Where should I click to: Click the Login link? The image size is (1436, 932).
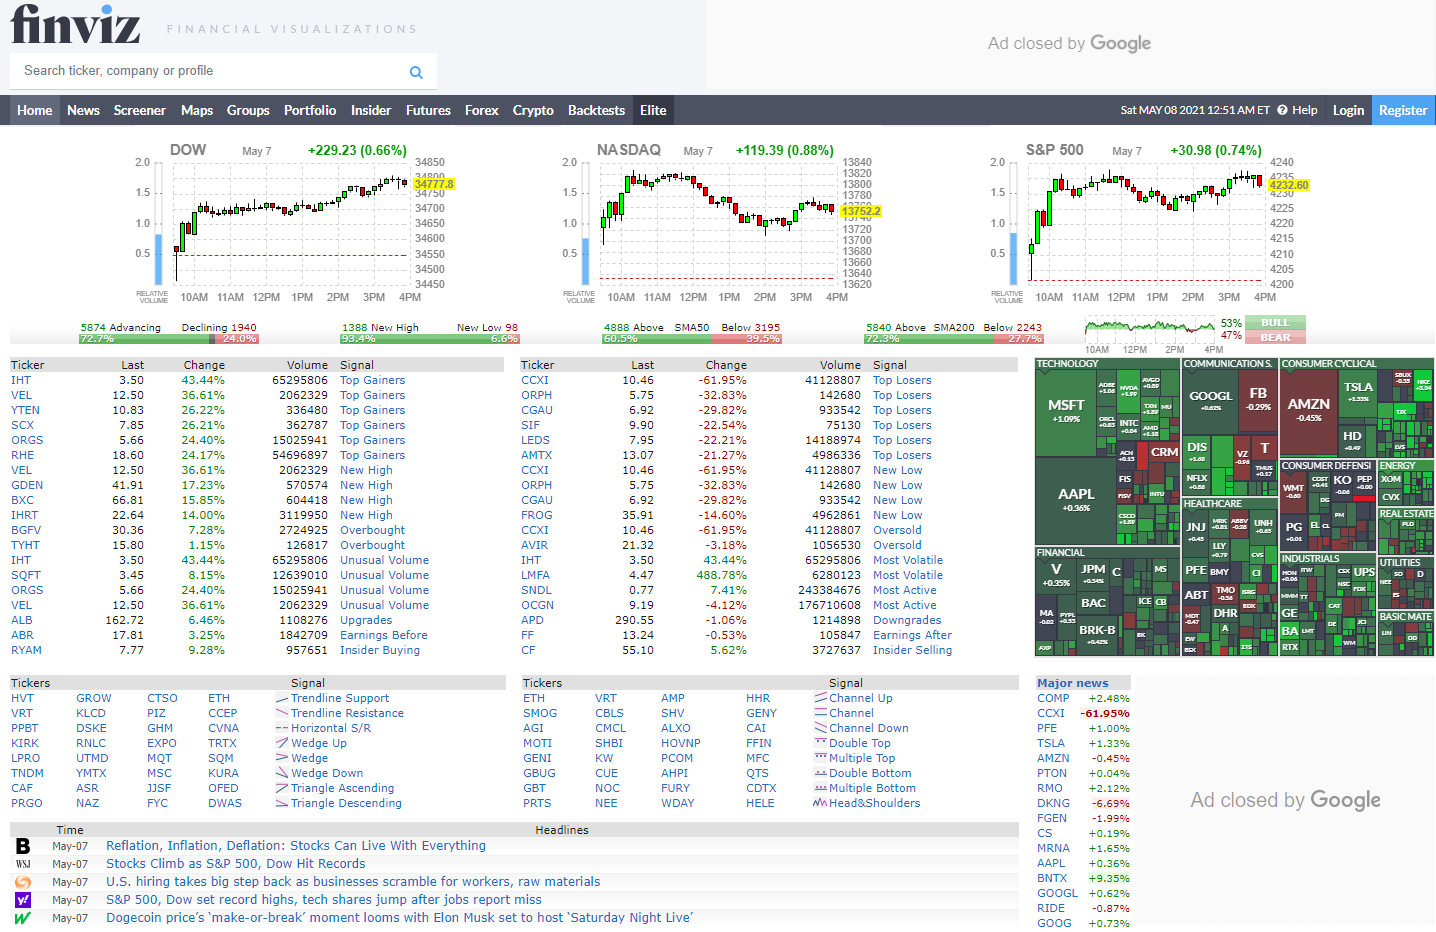[1348, 110]
